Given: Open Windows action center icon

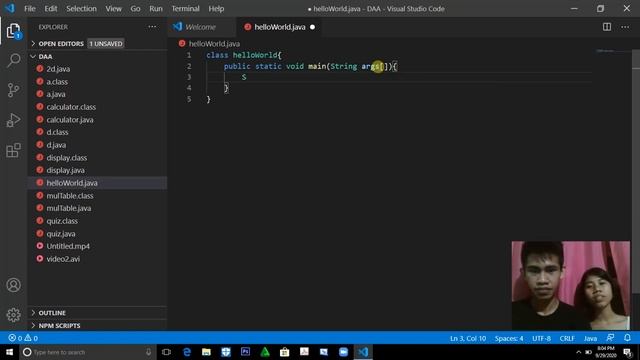Looking at the screenshot, I should [x=628, y=352].
